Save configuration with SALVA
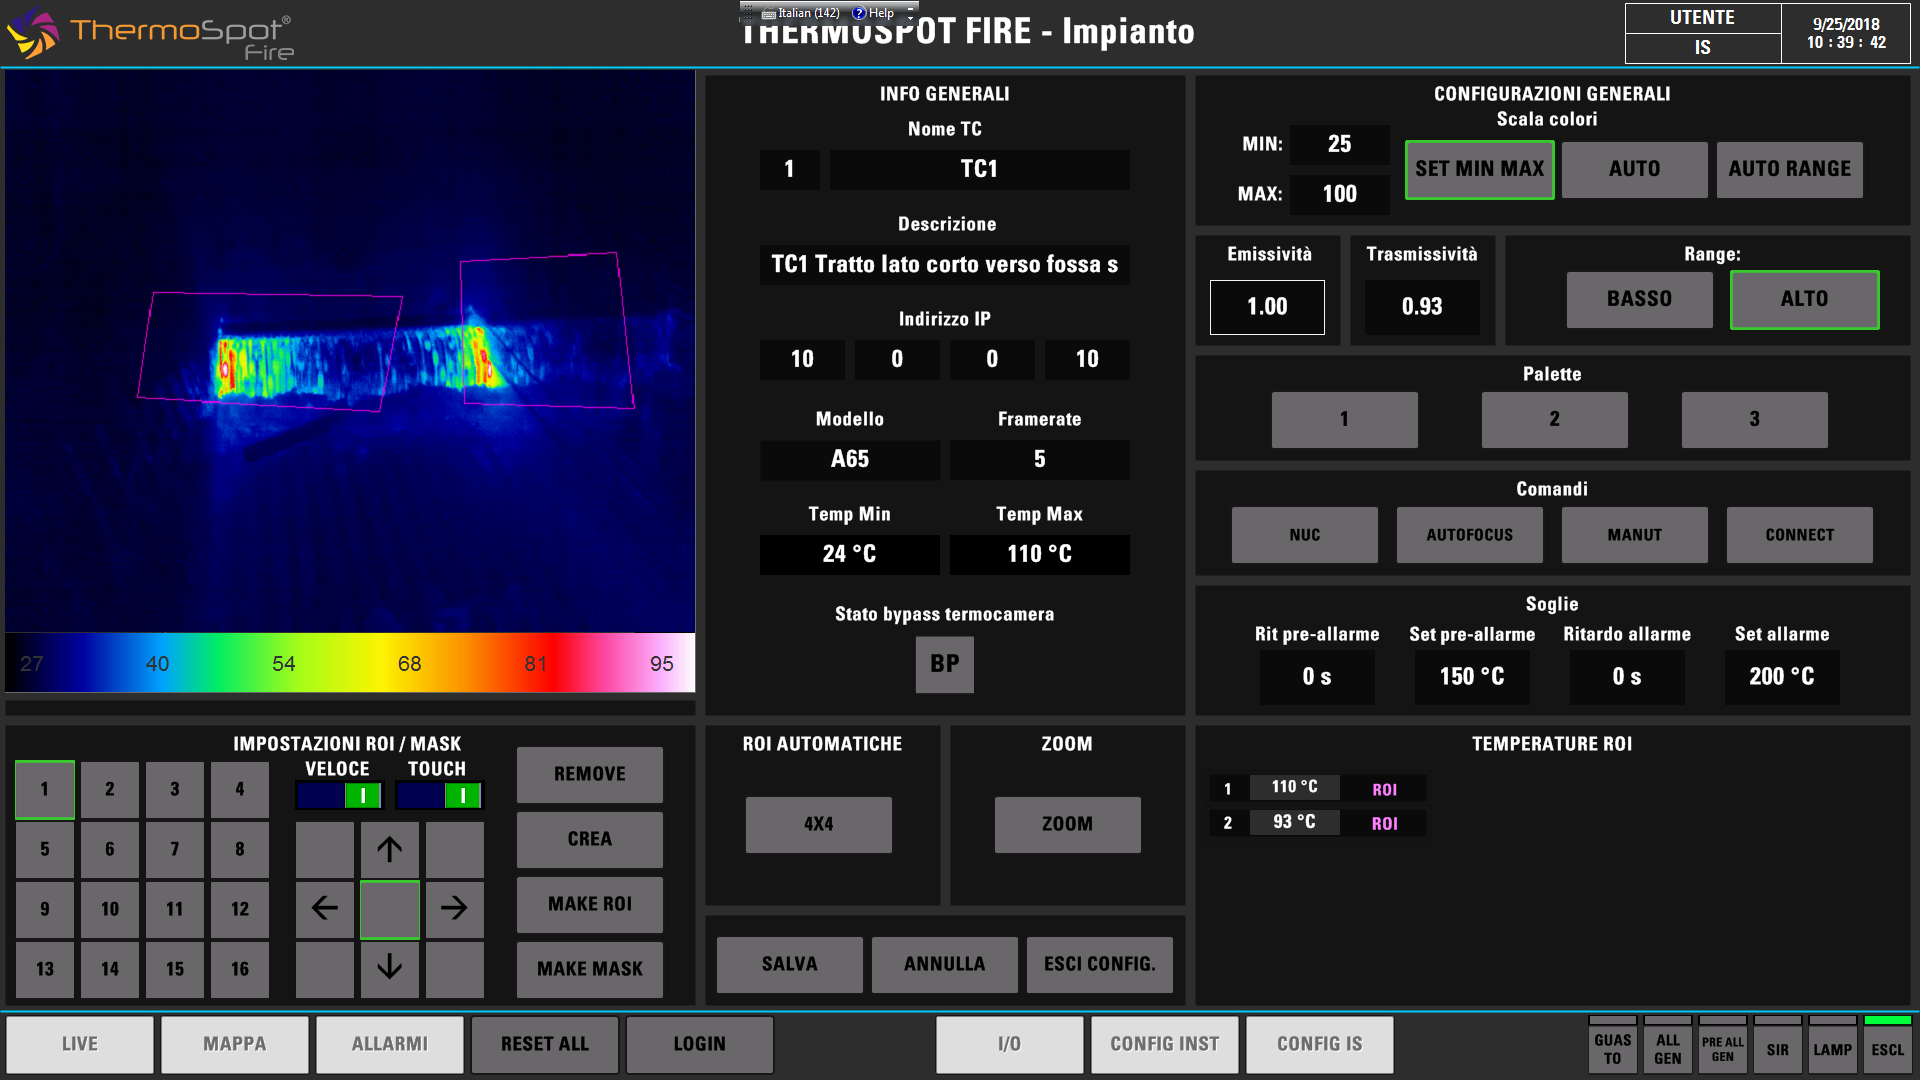 [x=789, y=964]
